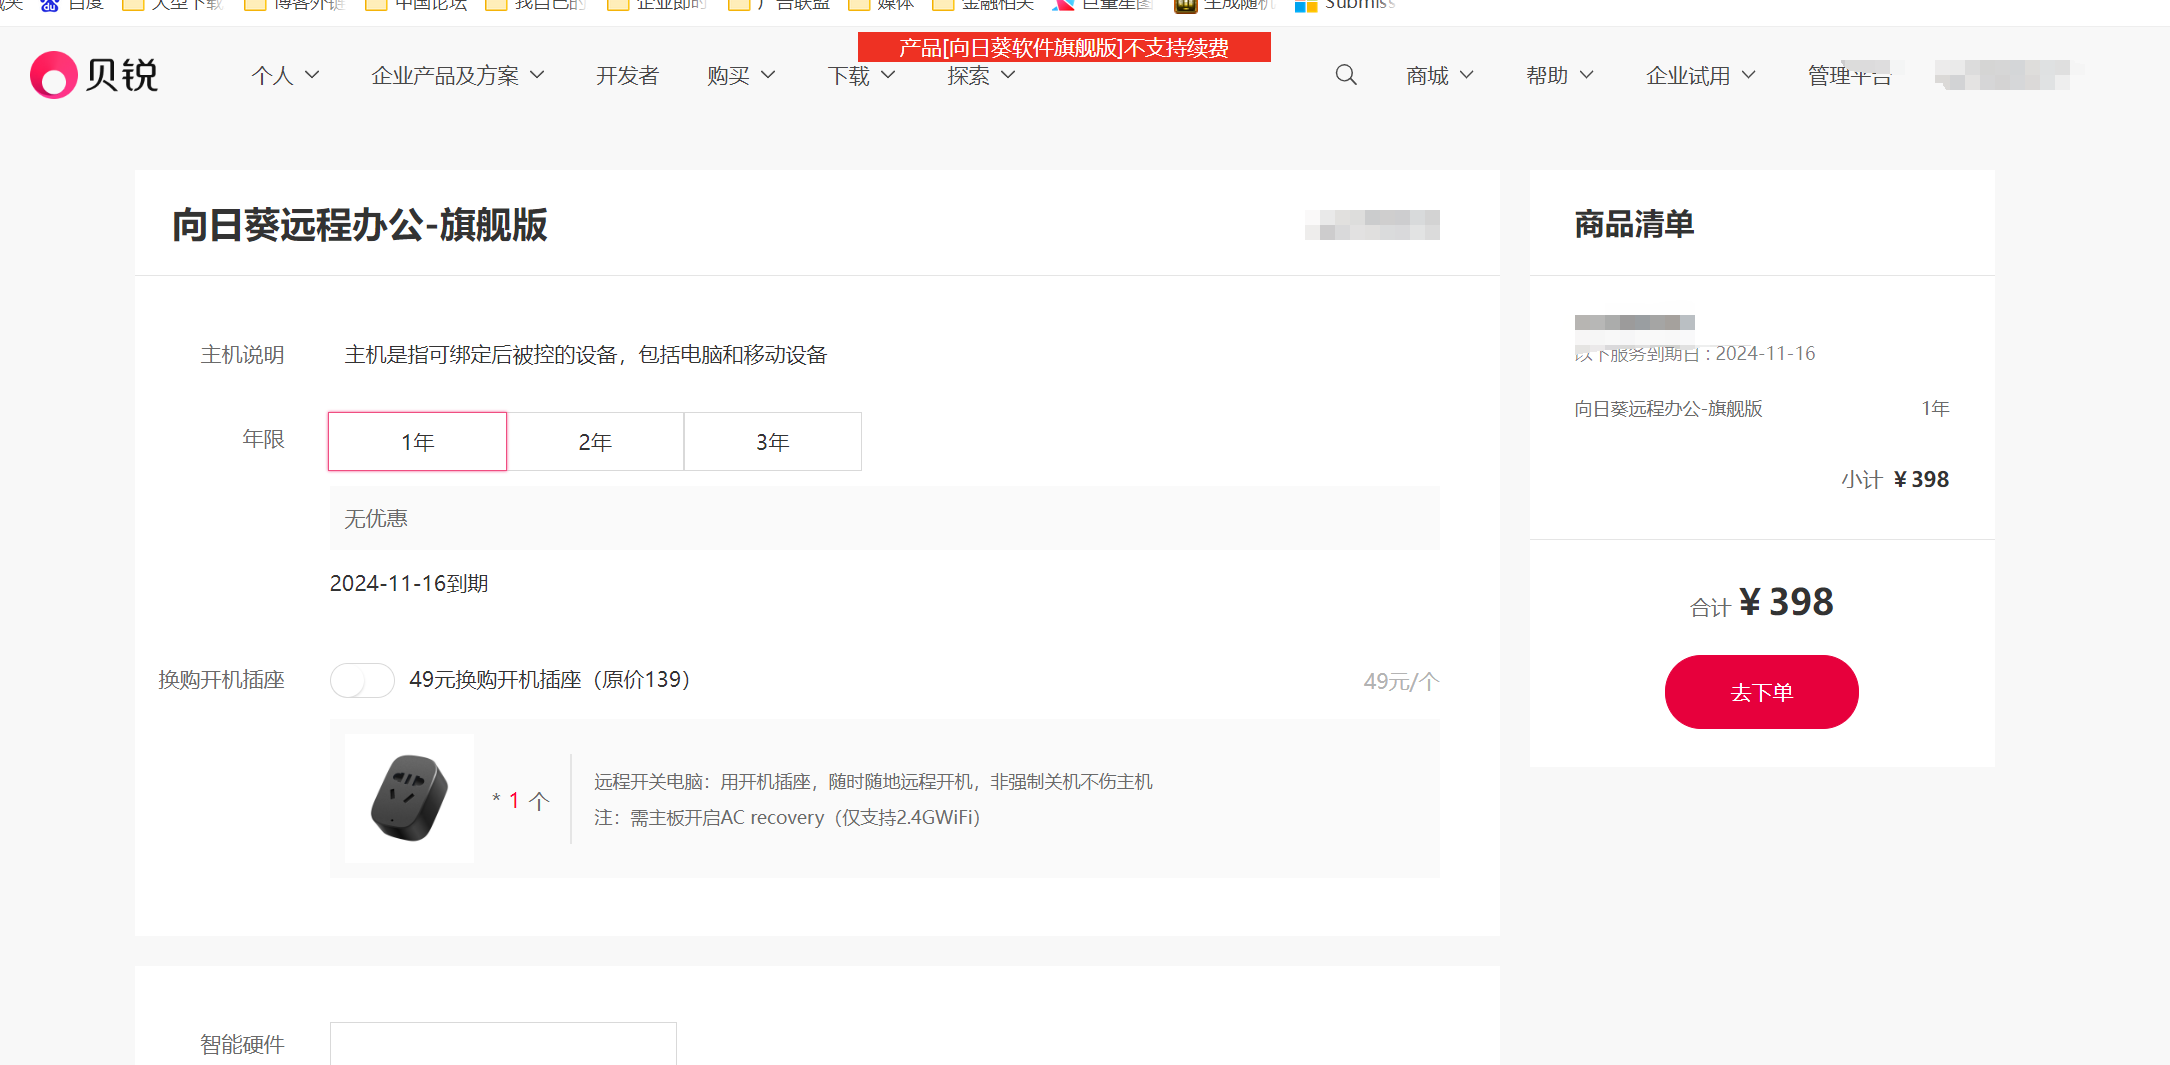Expand the 企业产品及方案 menu
The width and height of the screenshot is (2170, 1065).
tap(458, 75)
